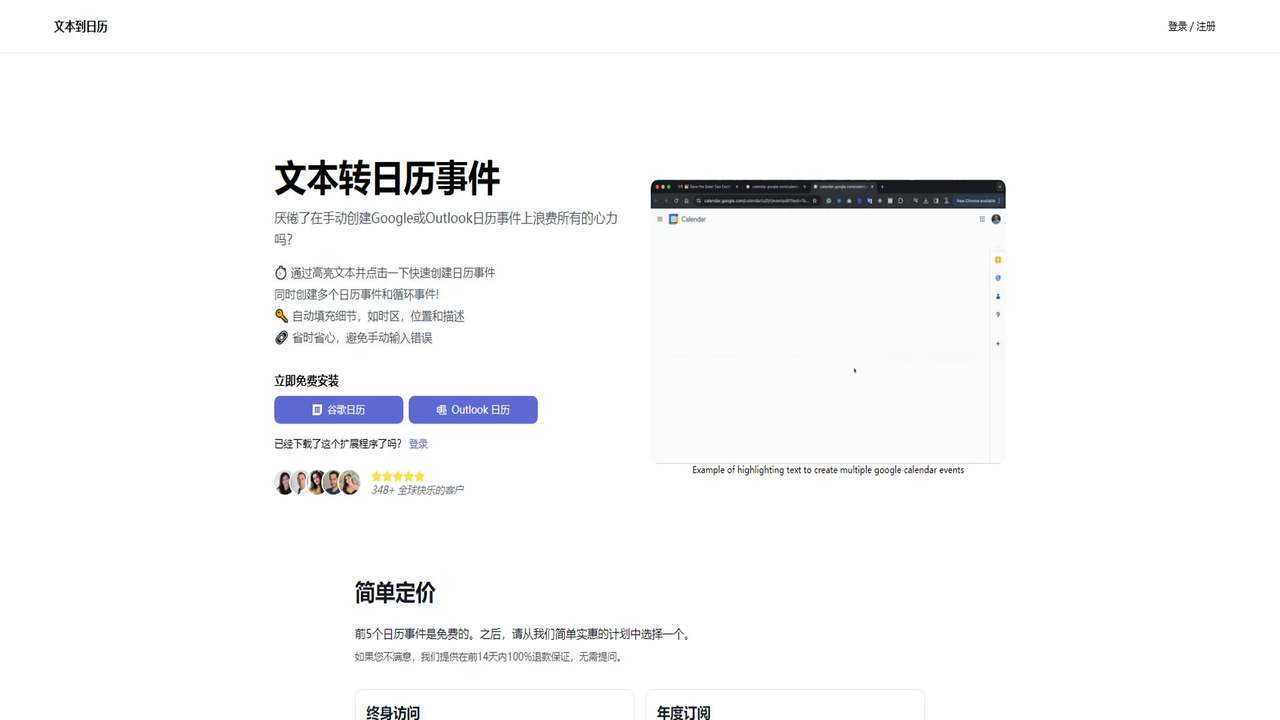Open the Google Calendar demo preview image
The height and width of the screenshot is (720, 1280).
click(x=828, y=321)
